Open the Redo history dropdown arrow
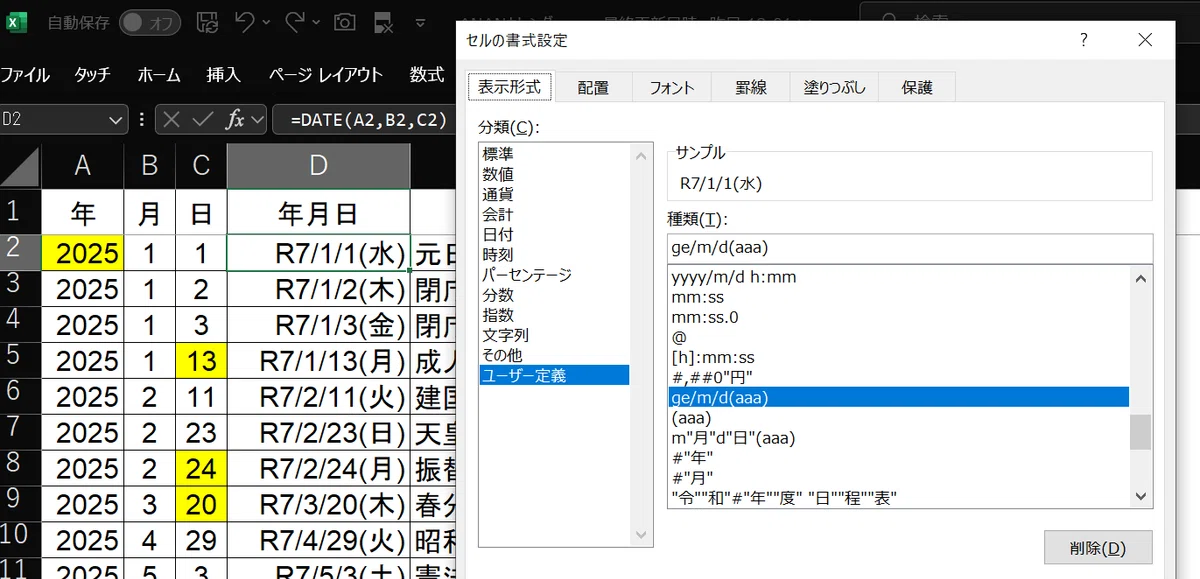The width and height of the screenshot is (1200, 579). pyautogui.click(x=317, y=22)
